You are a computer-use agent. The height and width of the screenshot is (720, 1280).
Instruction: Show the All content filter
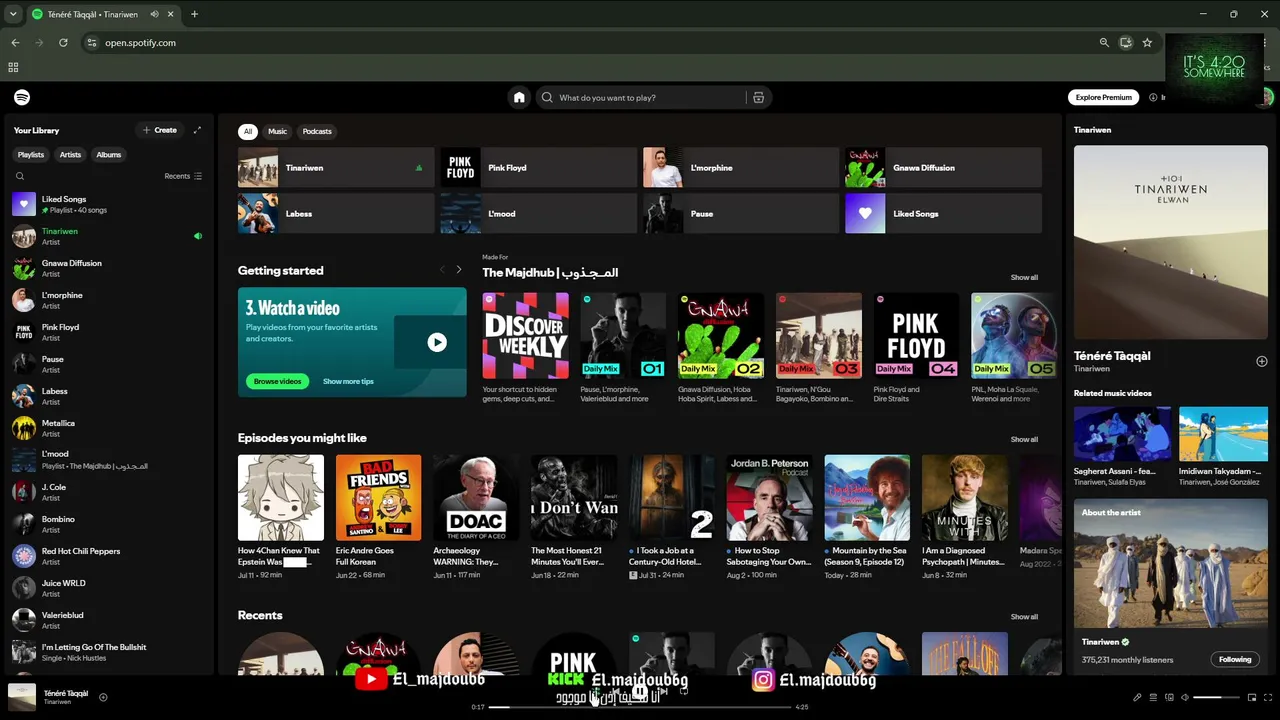pyautogui.click(x=248, y=131)
